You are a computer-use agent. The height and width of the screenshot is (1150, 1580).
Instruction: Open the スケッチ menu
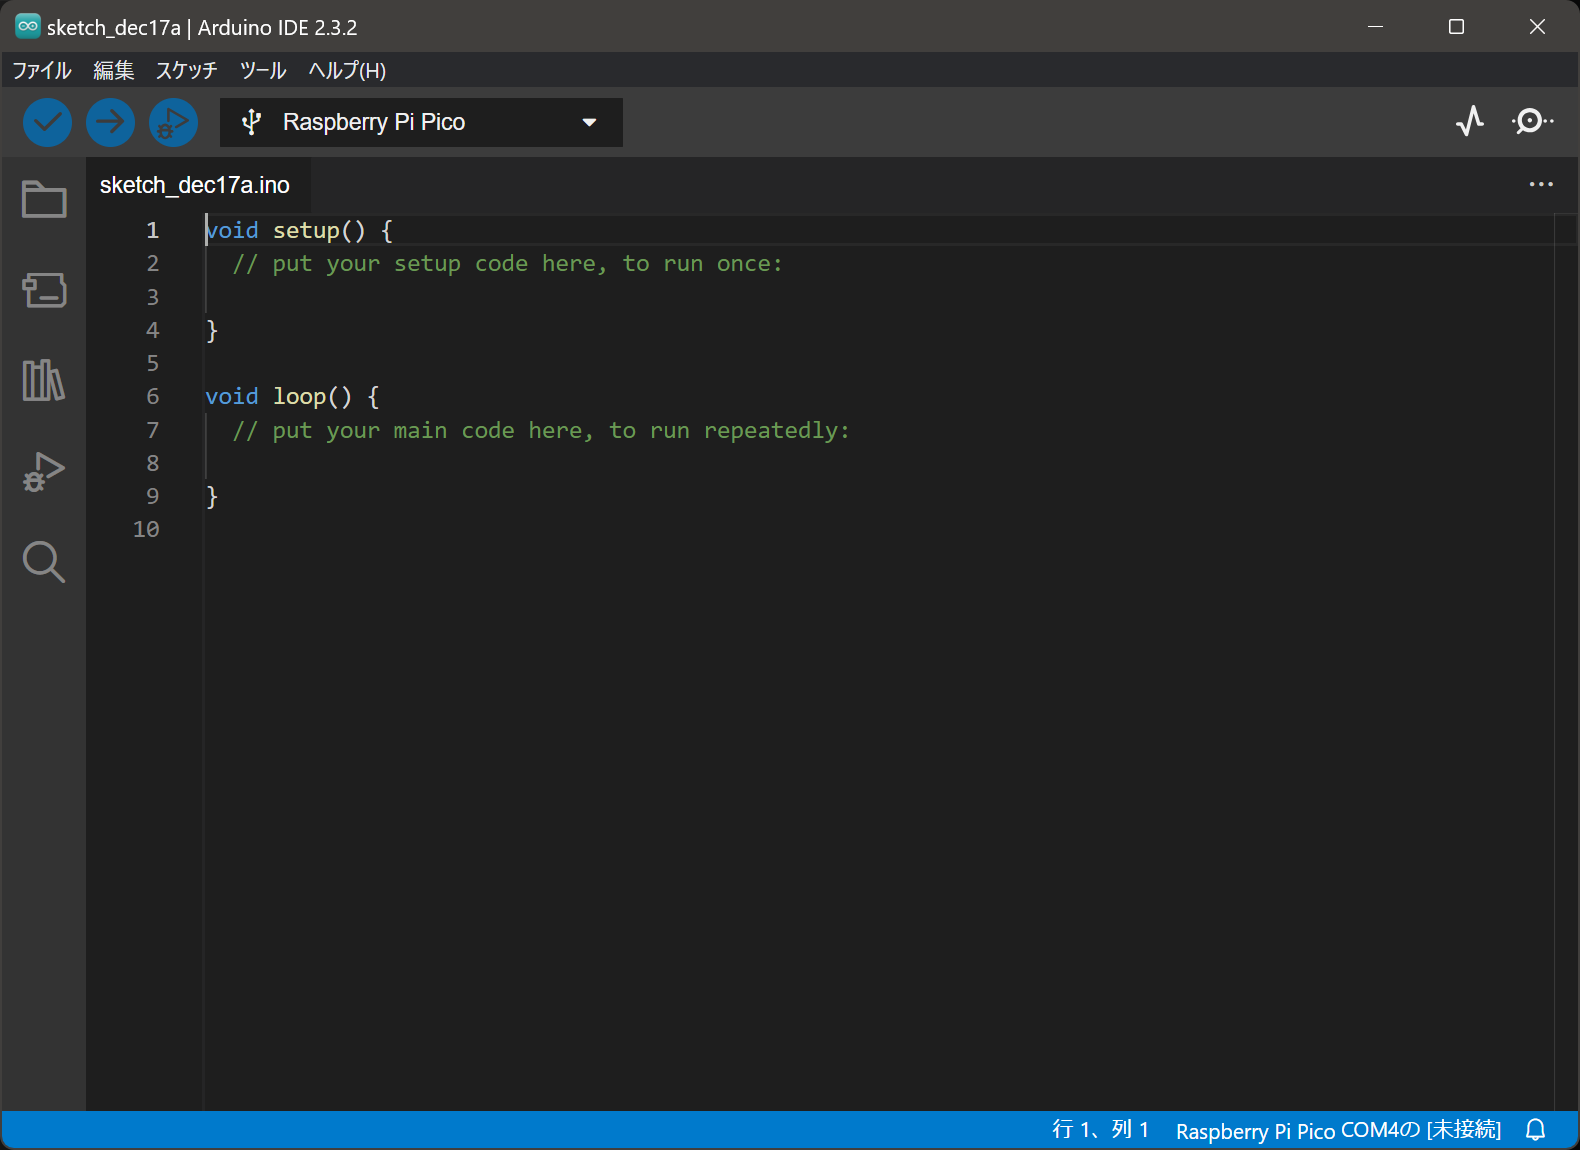186,70
